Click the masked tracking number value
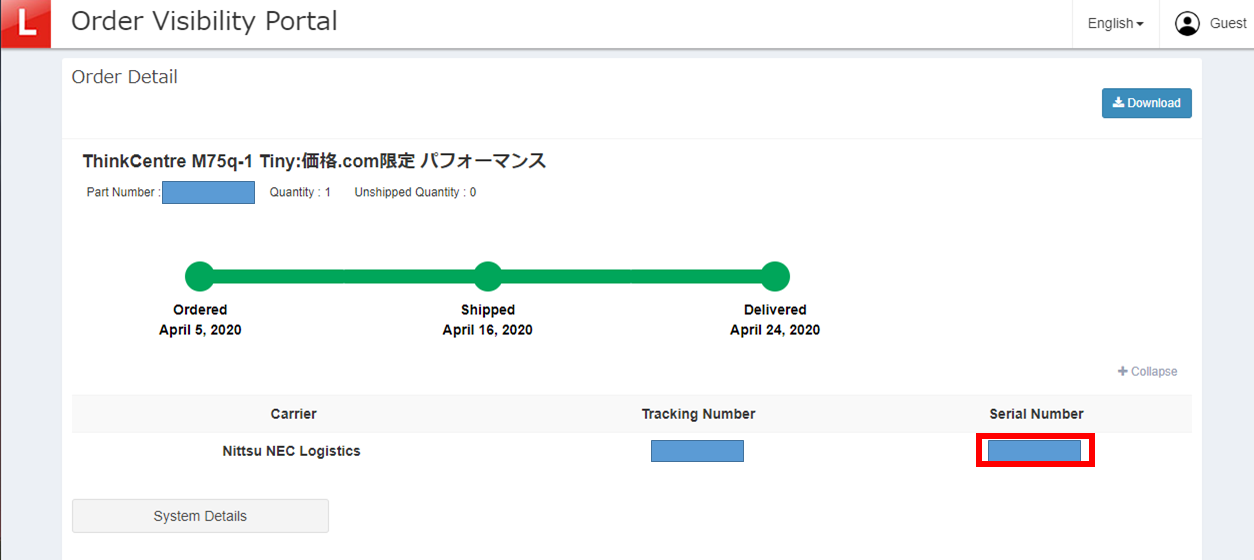 tap(697, 451)
